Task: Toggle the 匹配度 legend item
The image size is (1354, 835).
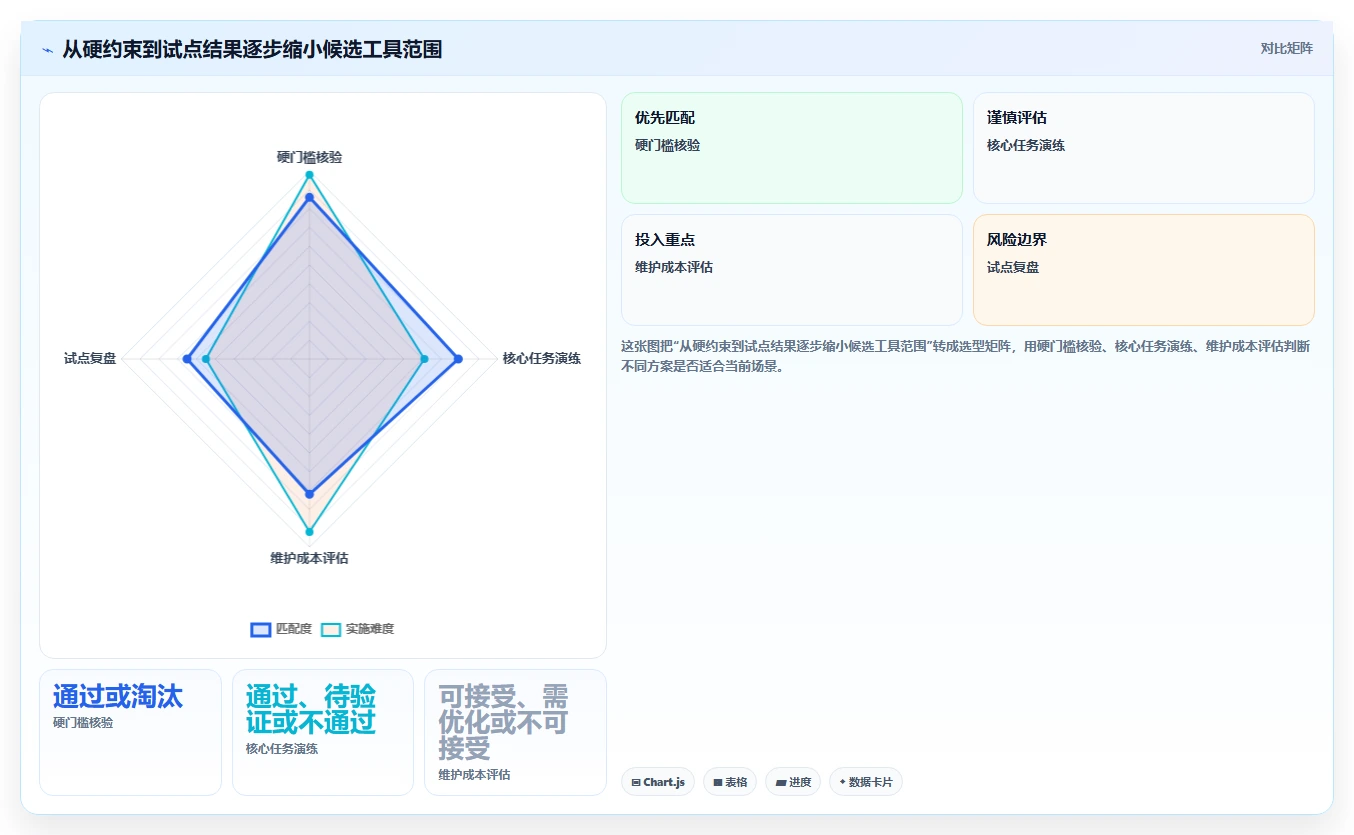Action: coord(281,629)
